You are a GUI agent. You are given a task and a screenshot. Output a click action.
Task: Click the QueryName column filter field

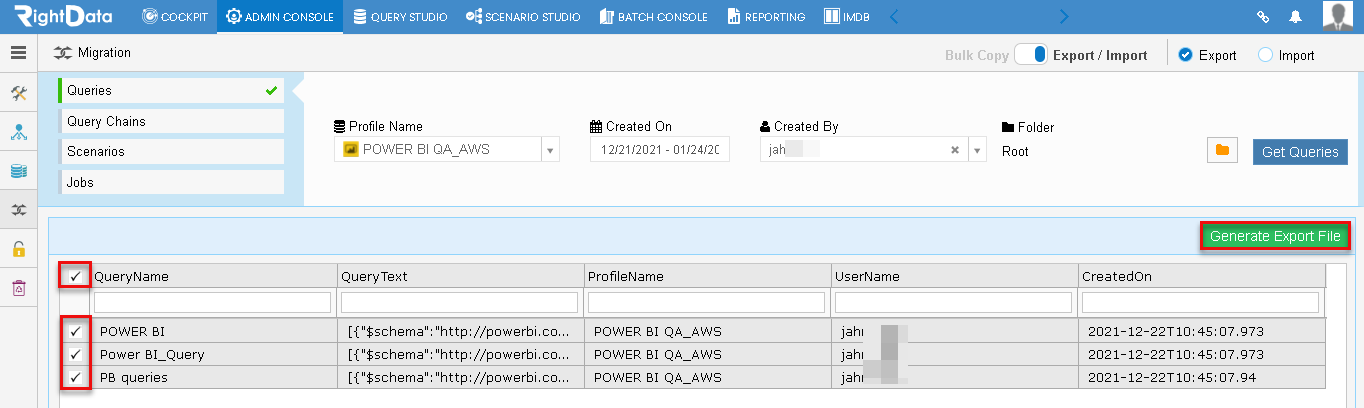pyautogui.click(x=212, y=302)
